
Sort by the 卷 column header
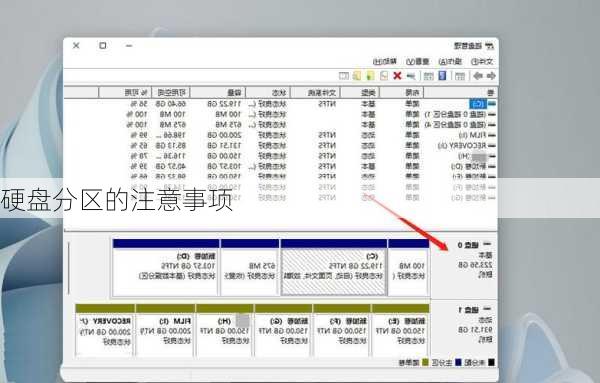461,93
